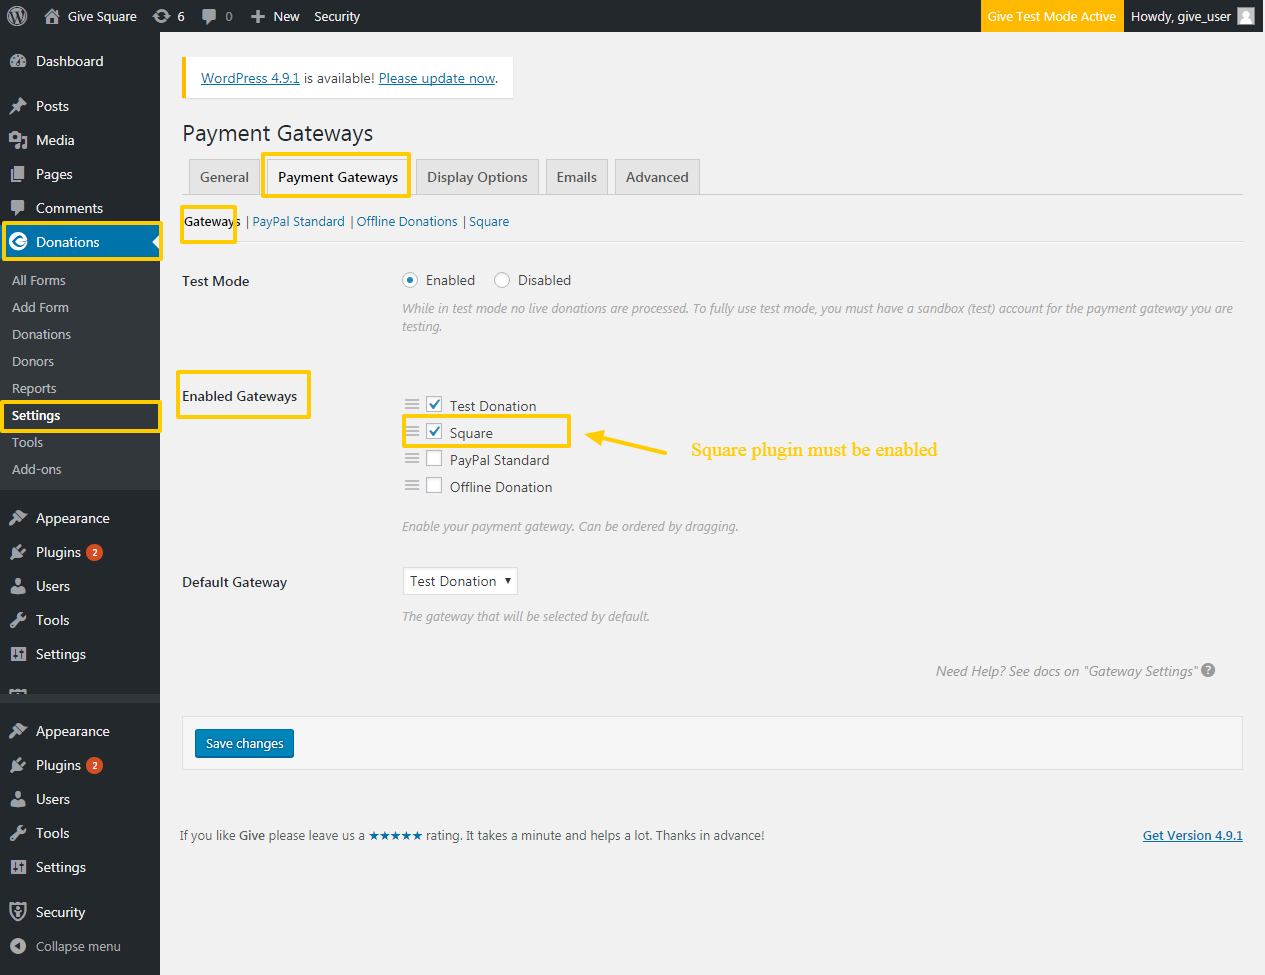Open Add Form in Donations submenu
Screen dimensions: 1265x975
[40, 308]
